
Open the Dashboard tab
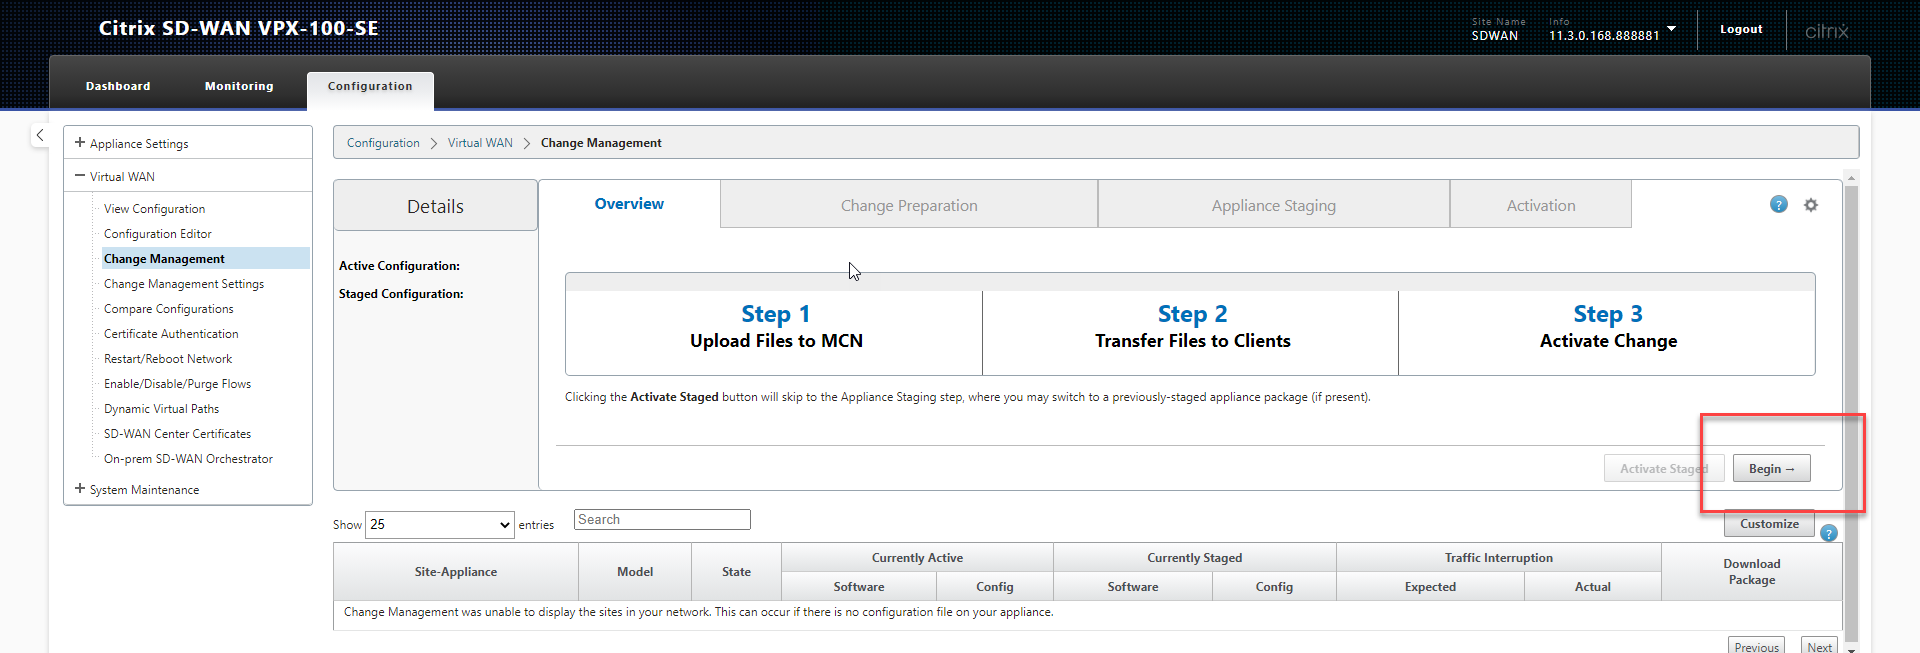118,86
